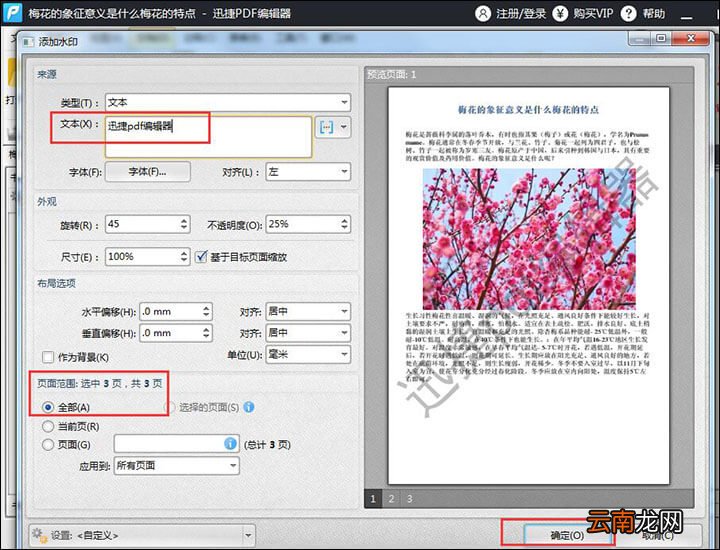
Task: Open the 应用到 dropdown showing 所有页面
Action: pyautogui.click(x=176, y=466)
